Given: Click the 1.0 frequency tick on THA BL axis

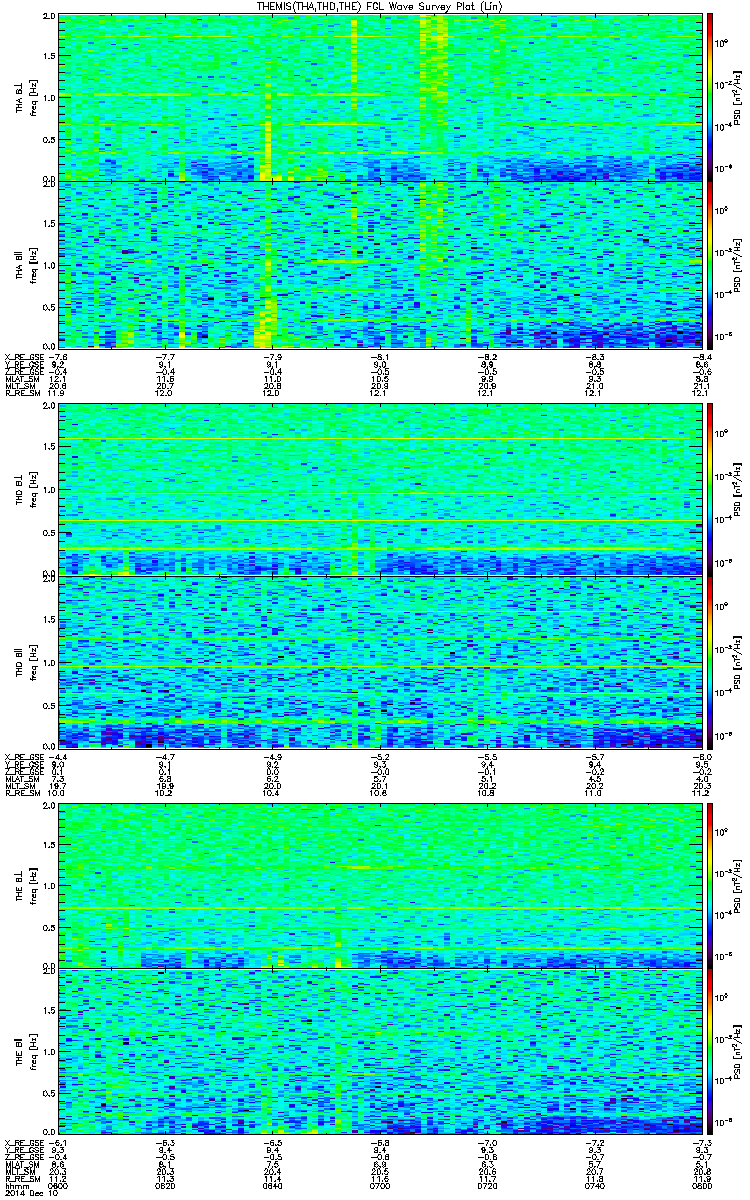Looking at the screenshot, I should click(49, 98).
